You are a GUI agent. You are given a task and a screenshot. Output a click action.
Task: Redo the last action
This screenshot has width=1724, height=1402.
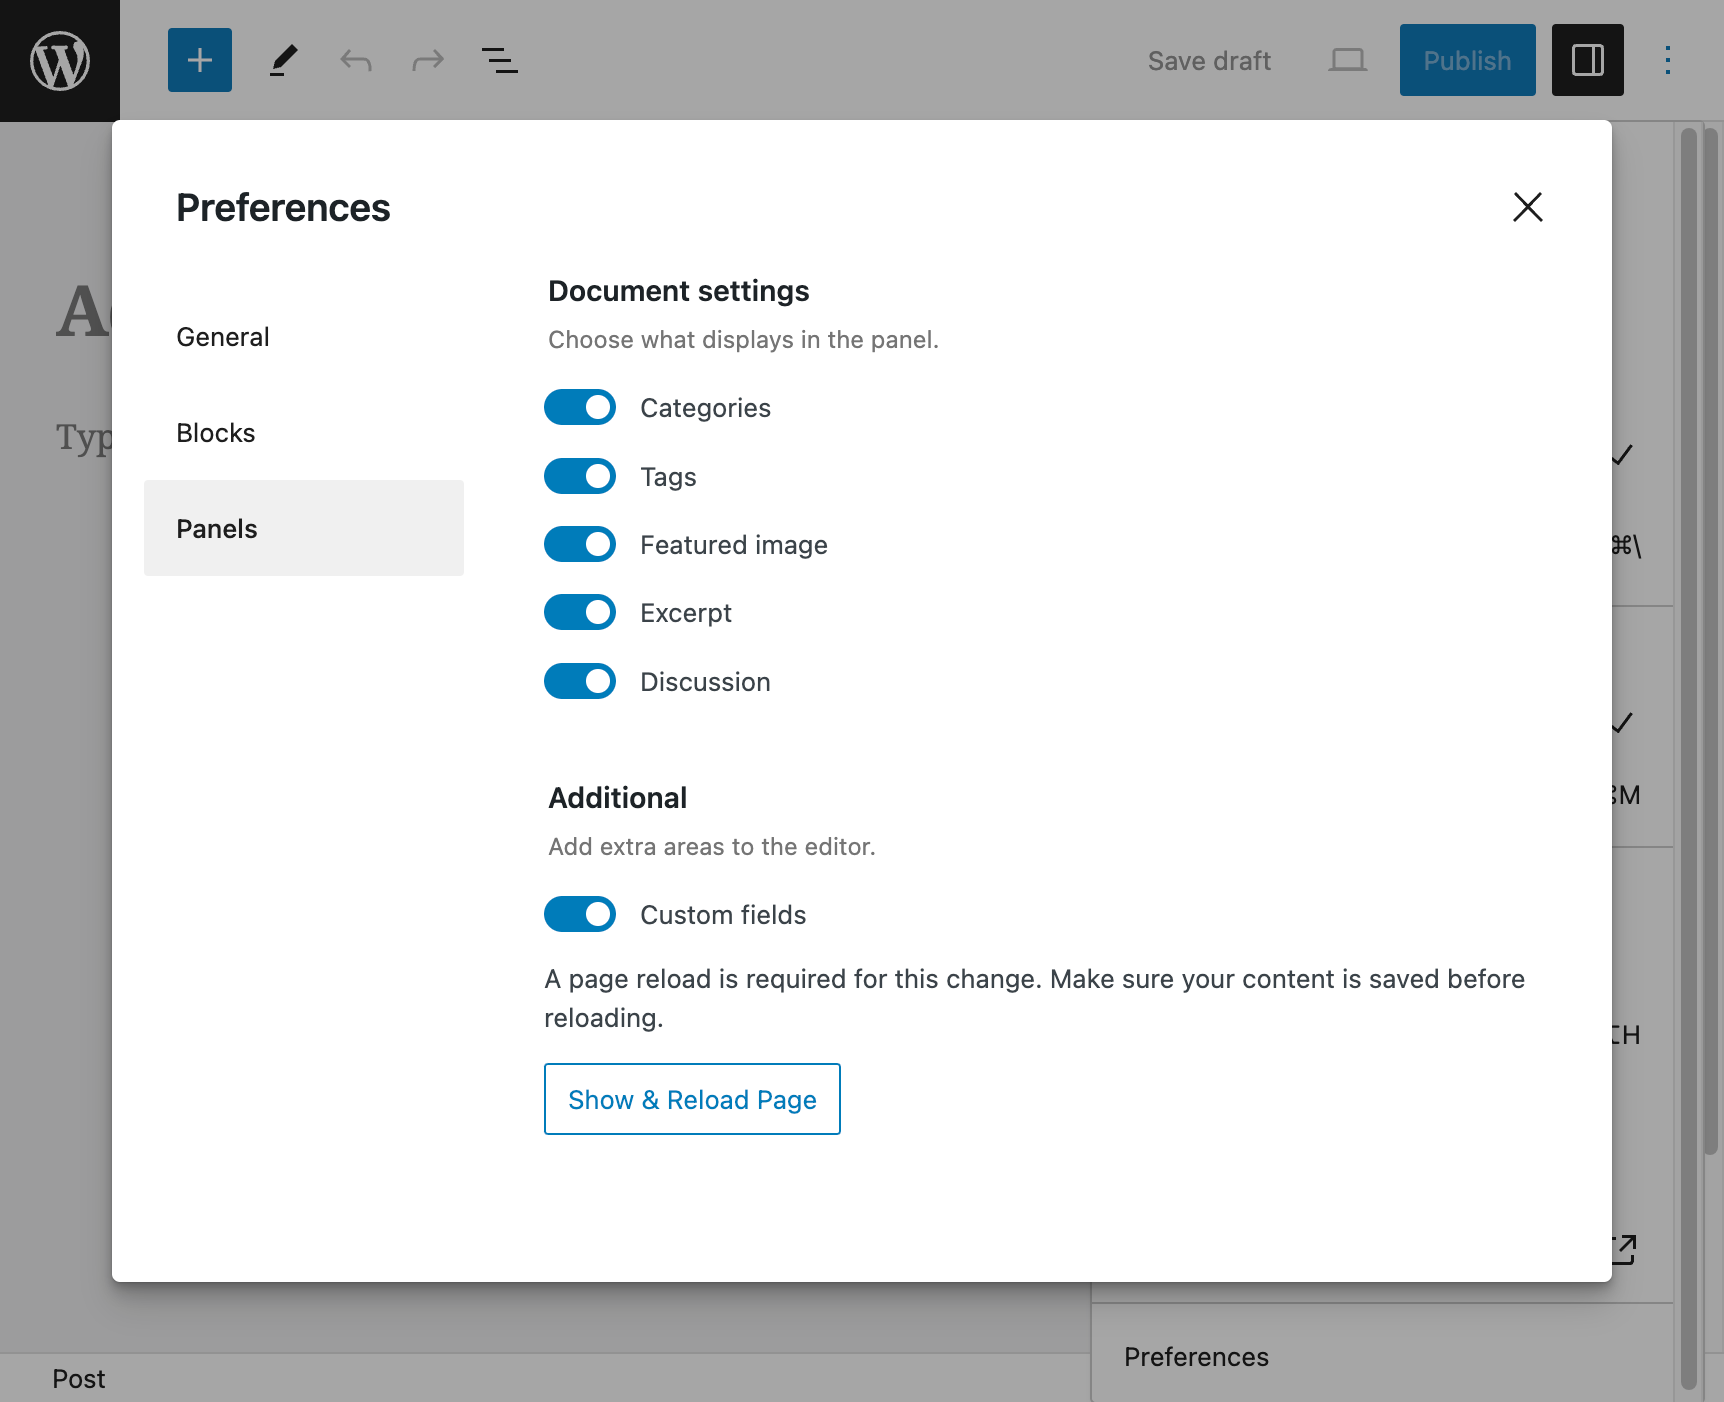(427, 60)
